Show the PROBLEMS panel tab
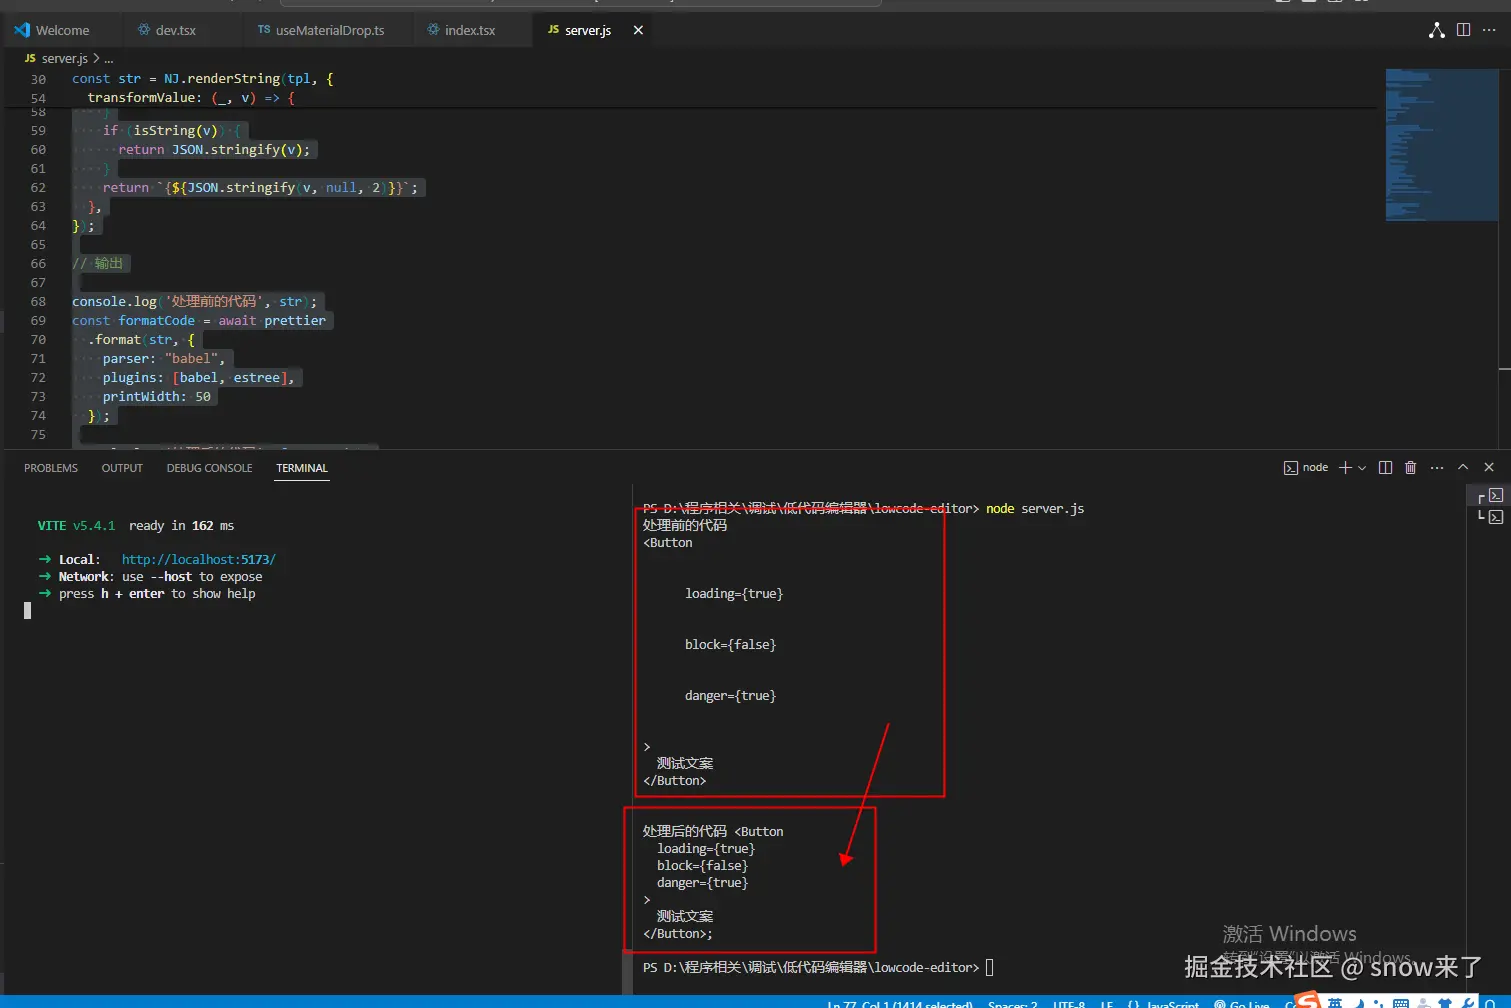Viewport: 1511px width, 1008px height. [51, 468]
